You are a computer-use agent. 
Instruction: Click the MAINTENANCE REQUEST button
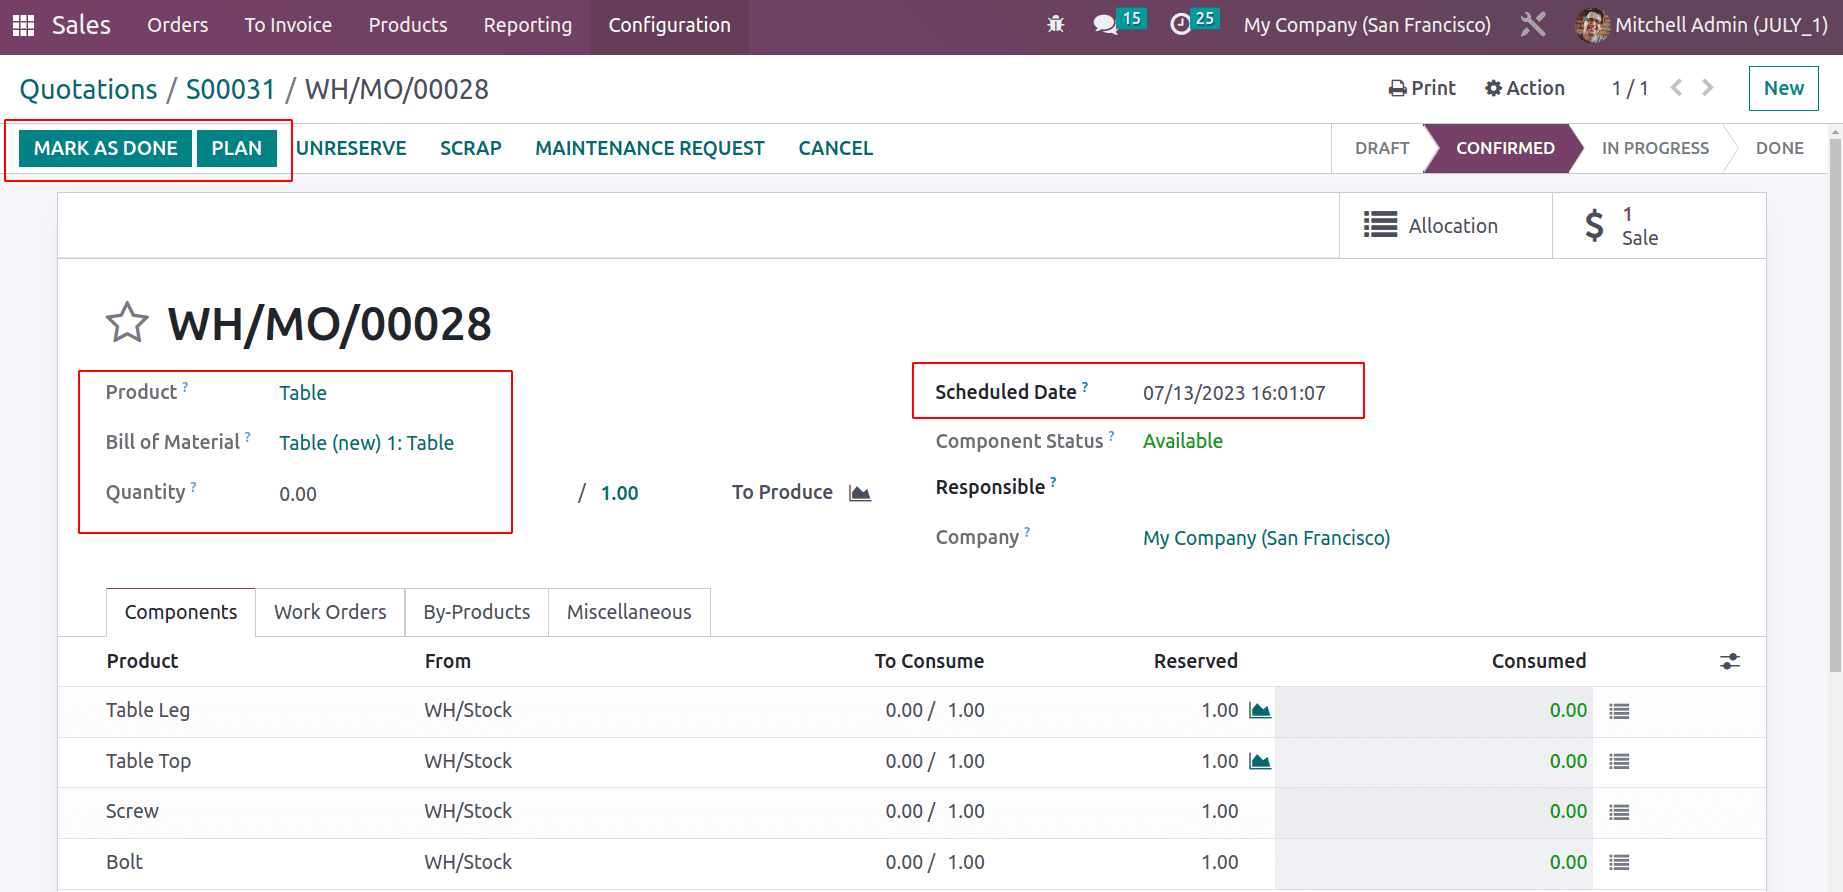tap(650, 148)
